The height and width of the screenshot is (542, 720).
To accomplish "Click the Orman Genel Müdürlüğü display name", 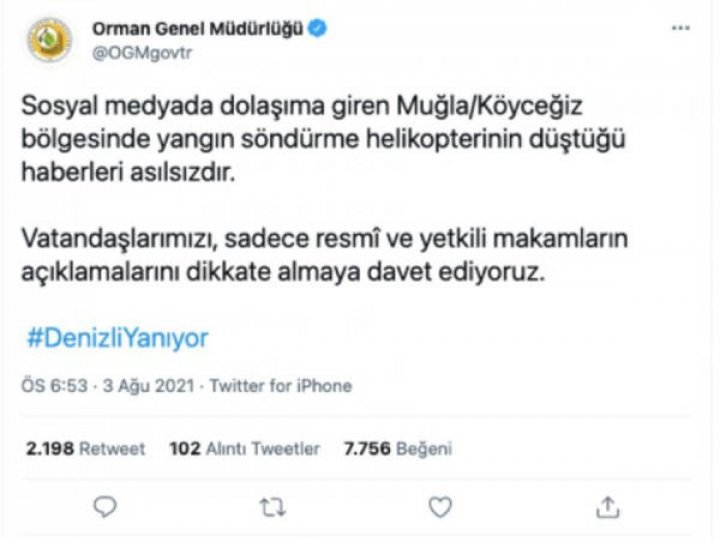I will pos(198,28).
